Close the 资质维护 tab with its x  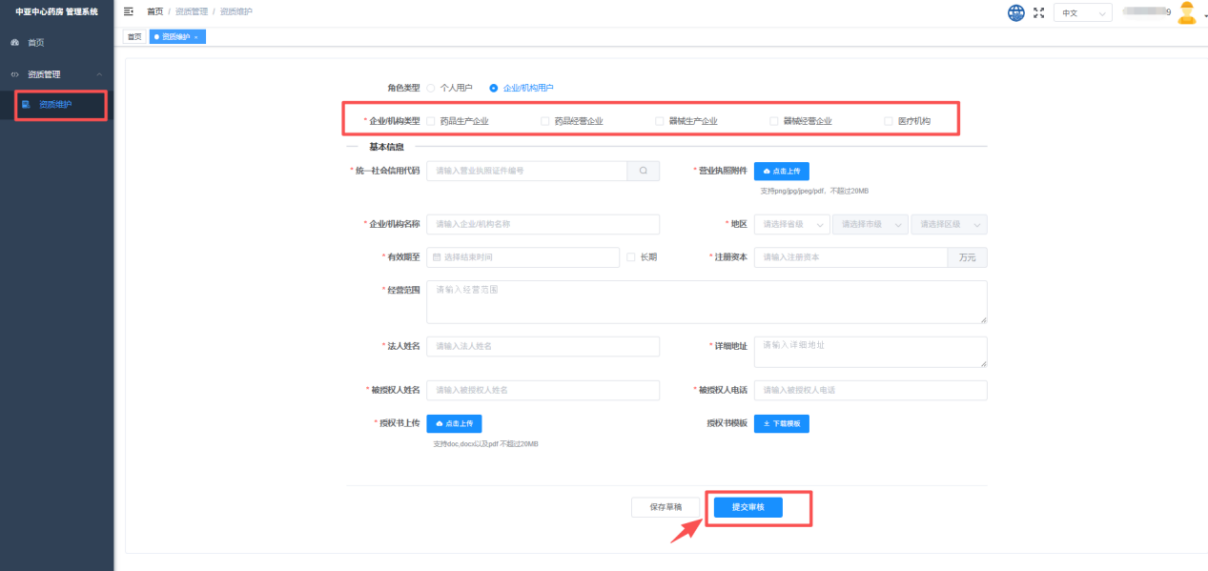pos(196,36)
